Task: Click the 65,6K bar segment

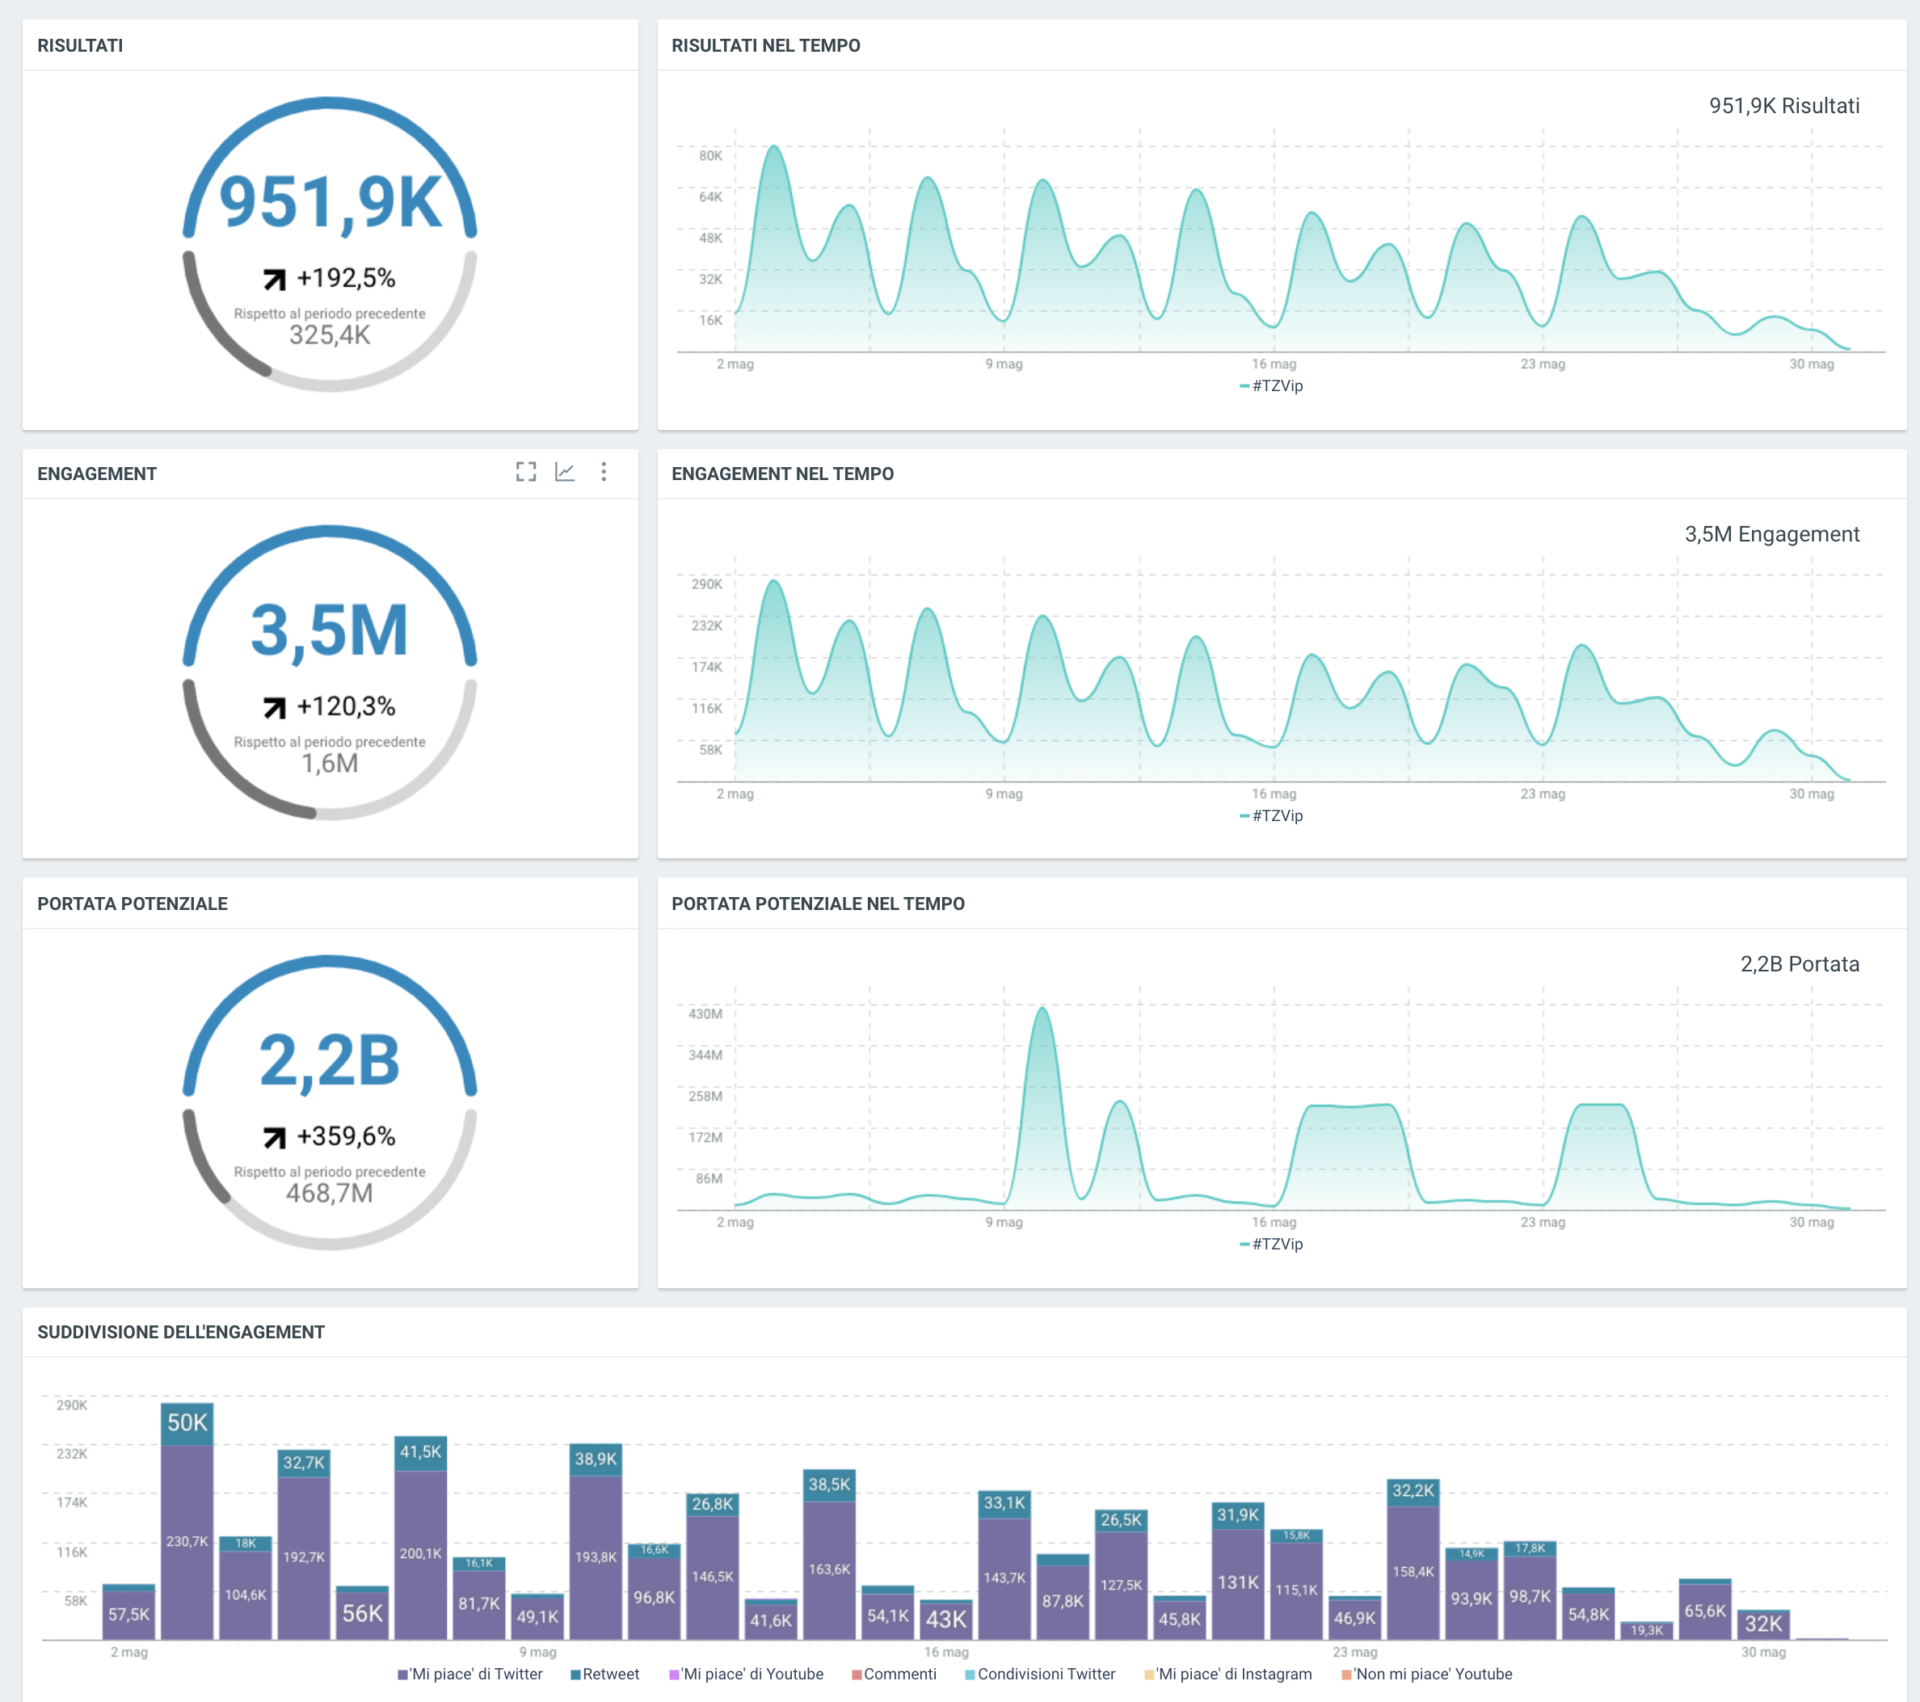Action: point(1705,1611)
